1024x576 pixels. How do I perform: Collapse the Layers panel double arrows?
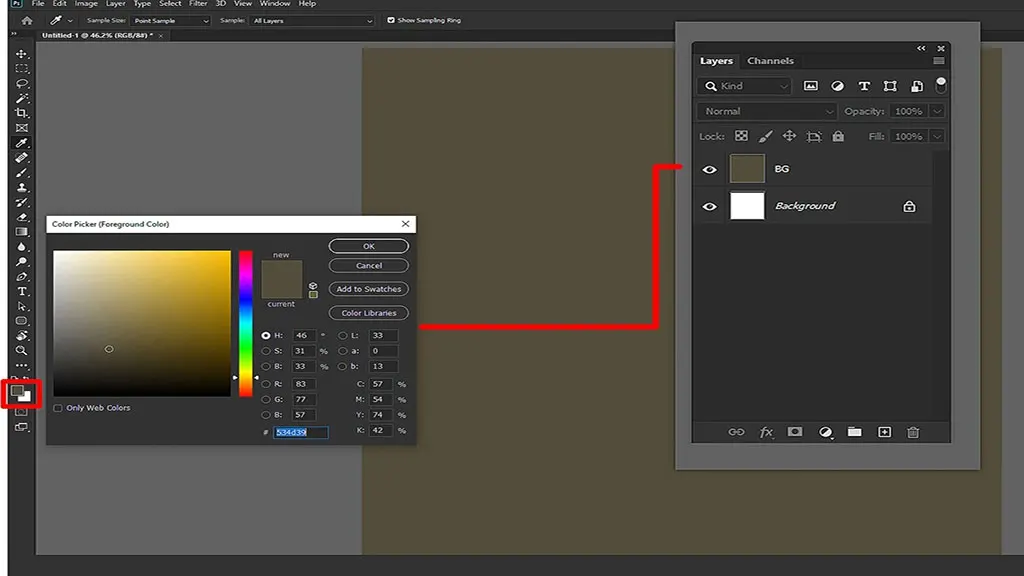coord(921,48)
